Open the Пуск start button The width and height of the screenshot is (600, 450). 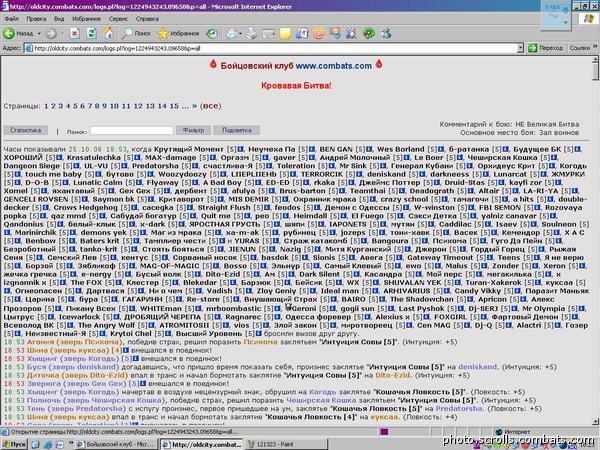15,444
